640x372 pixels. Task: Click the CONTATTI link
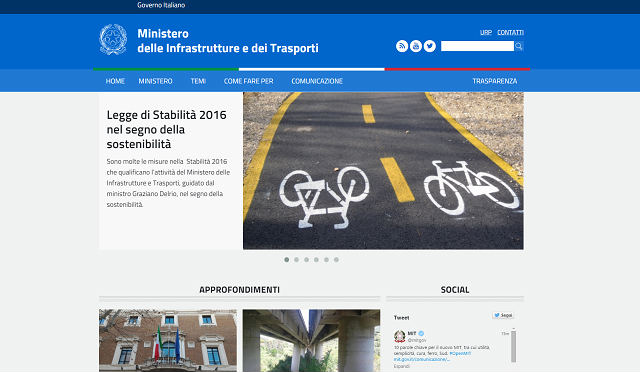pyautogui.click(x=510, y=33)
